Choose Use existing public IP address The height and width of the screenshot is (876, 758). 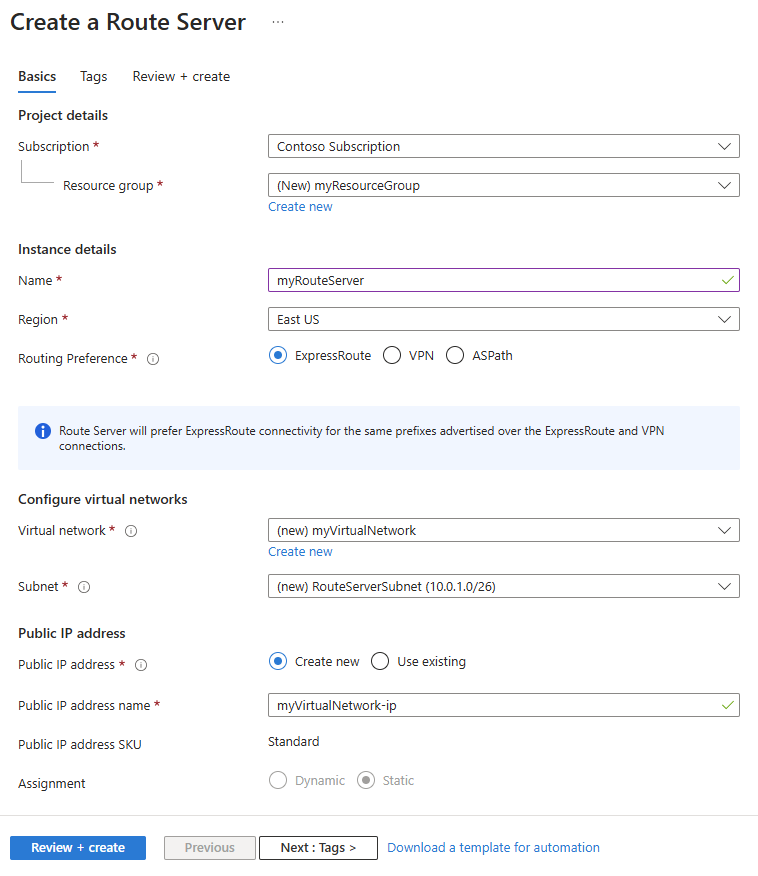point(380,661)
